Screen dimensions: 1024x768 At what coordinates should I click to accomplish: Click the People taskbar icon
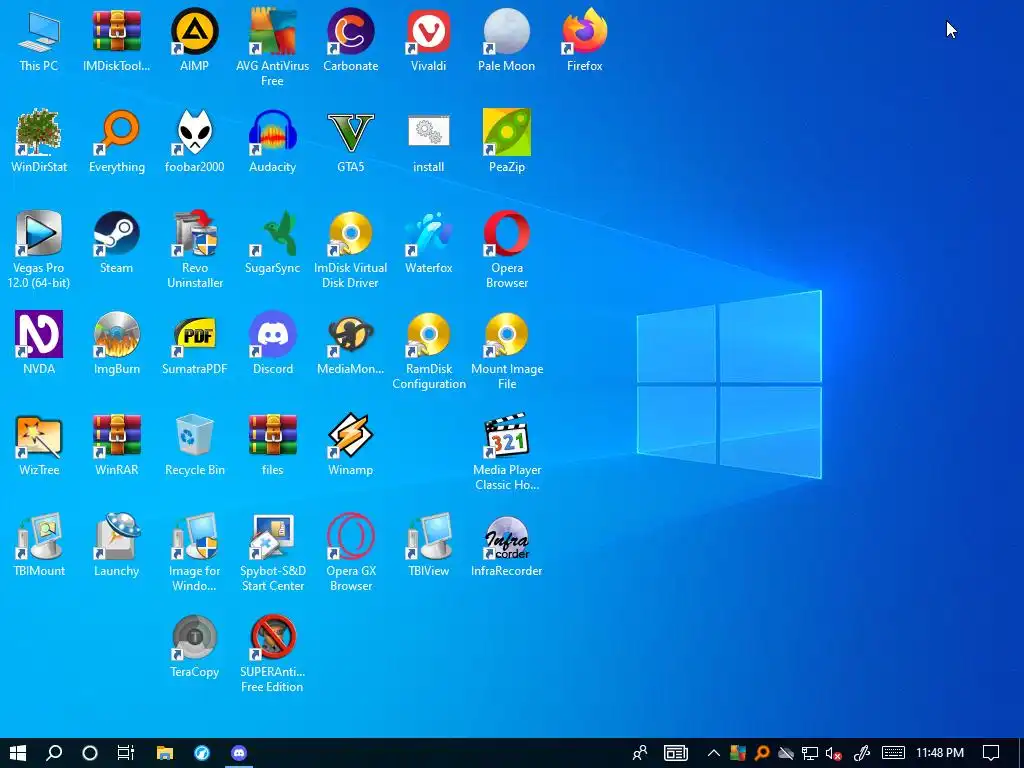(x=640, y=753)
